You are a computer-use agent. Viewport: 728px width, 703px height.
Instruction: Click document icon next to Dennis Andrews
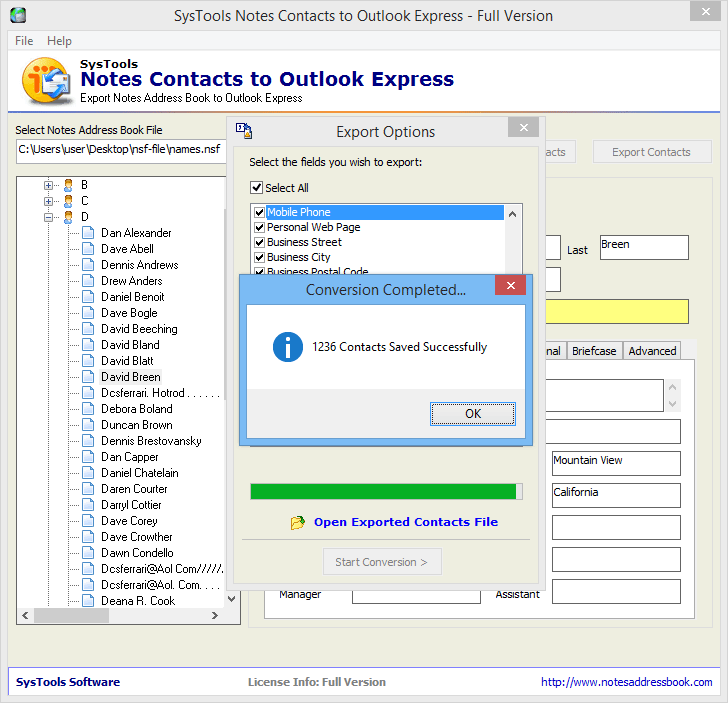(88, 265)
